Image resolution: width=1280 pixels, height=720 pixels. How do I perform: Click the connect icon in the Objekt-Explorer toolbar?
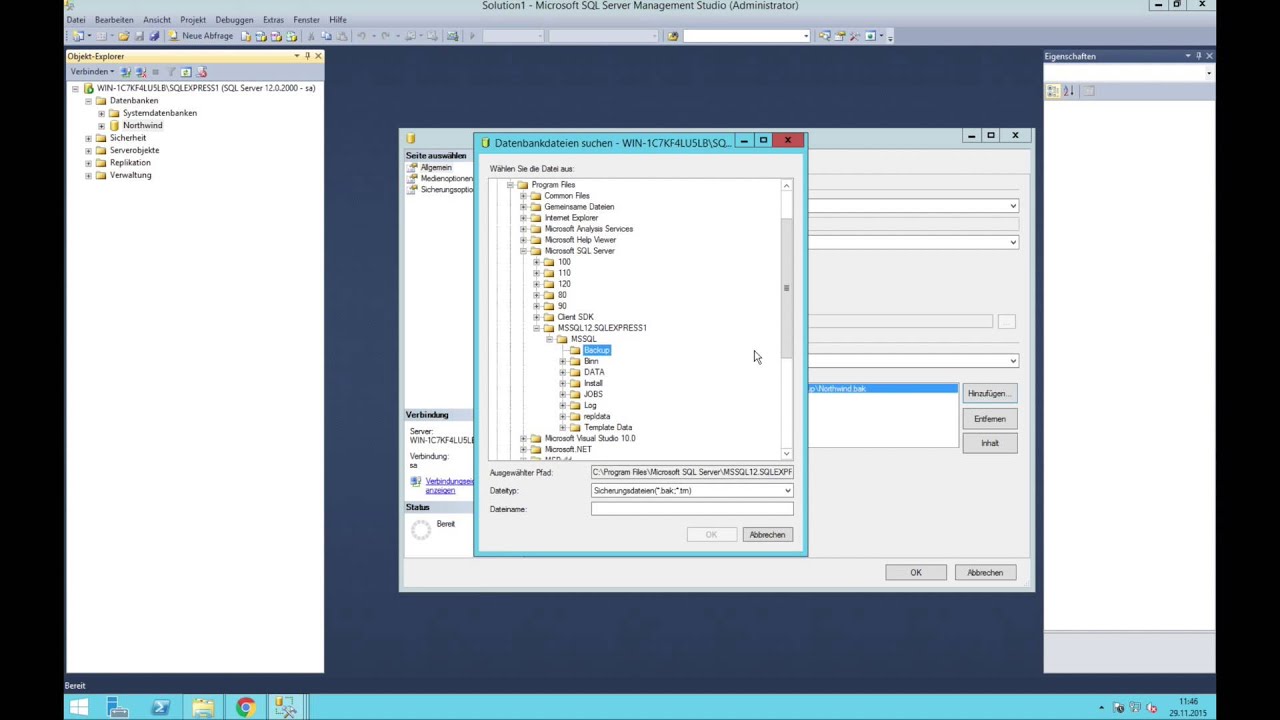click(x=126, y=72)
